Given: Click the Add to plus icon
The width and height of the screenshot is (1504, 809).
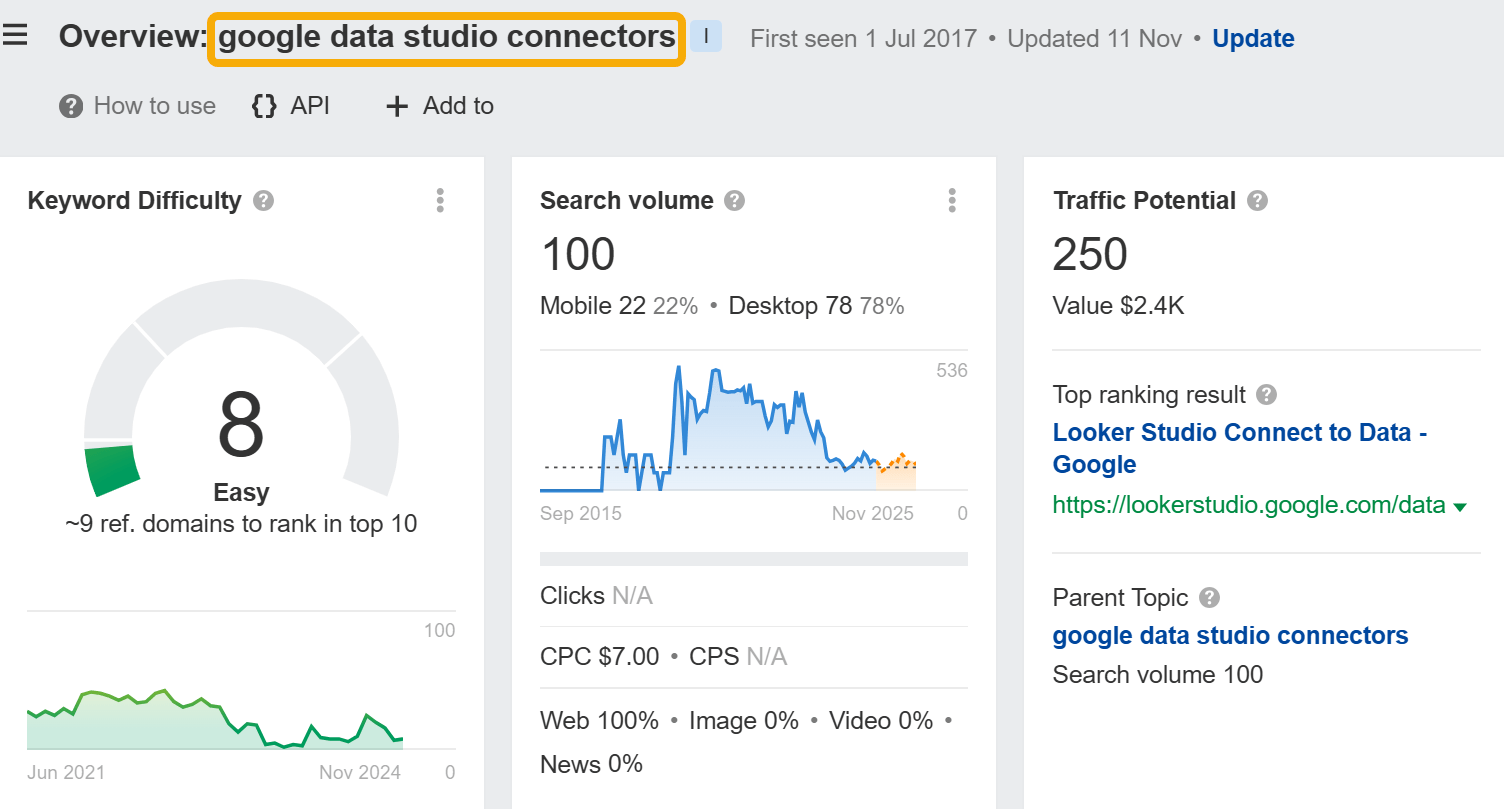Looking at the screenshot, I should click(x=396, y=106).
